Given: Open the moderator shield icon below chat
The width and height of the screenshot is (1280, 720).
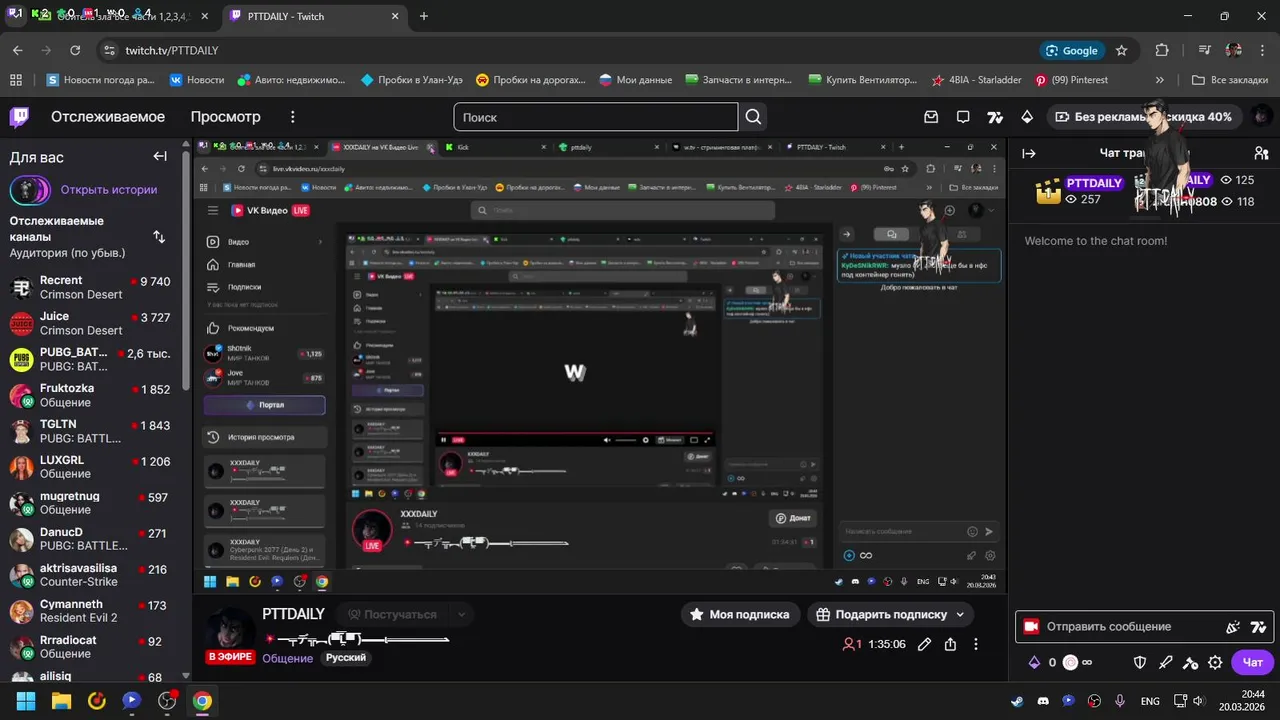Looking at the screenshot, I should tap(1140, 662).
